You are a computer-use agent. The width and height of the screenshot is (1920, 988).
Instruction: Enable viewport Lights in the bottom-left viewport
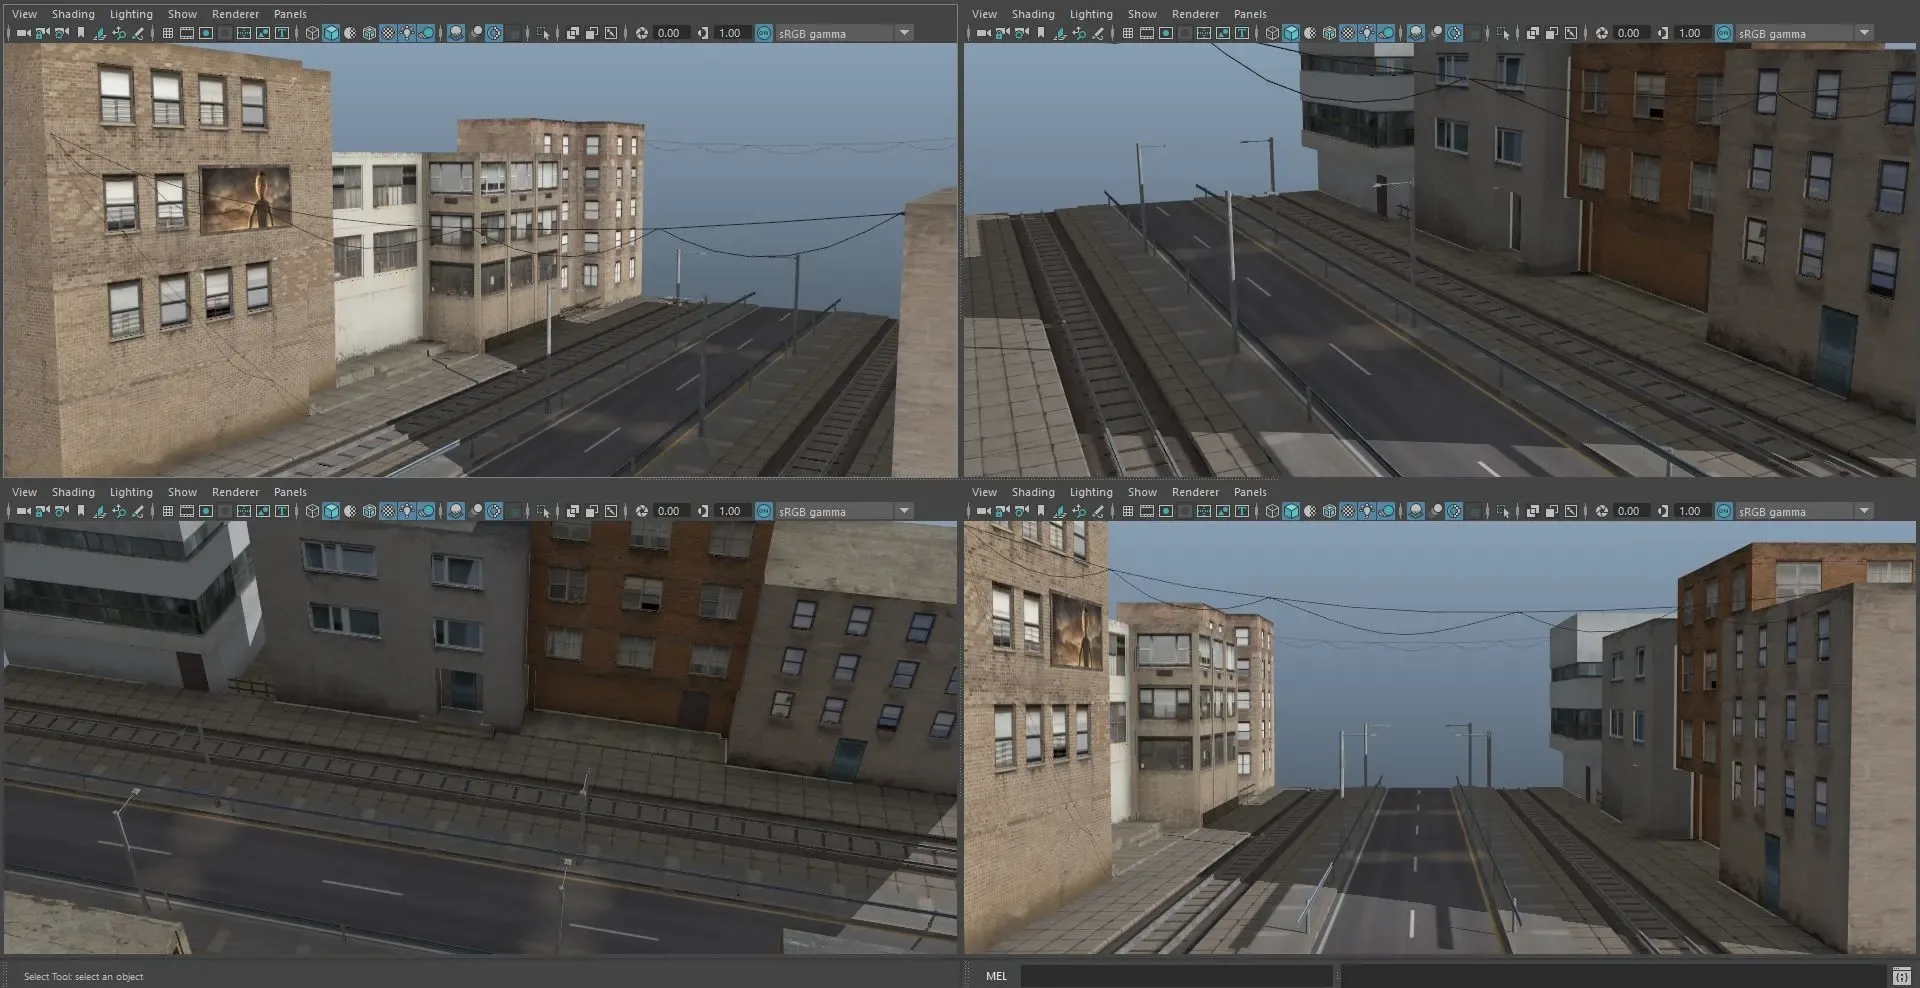coord(405,511)
